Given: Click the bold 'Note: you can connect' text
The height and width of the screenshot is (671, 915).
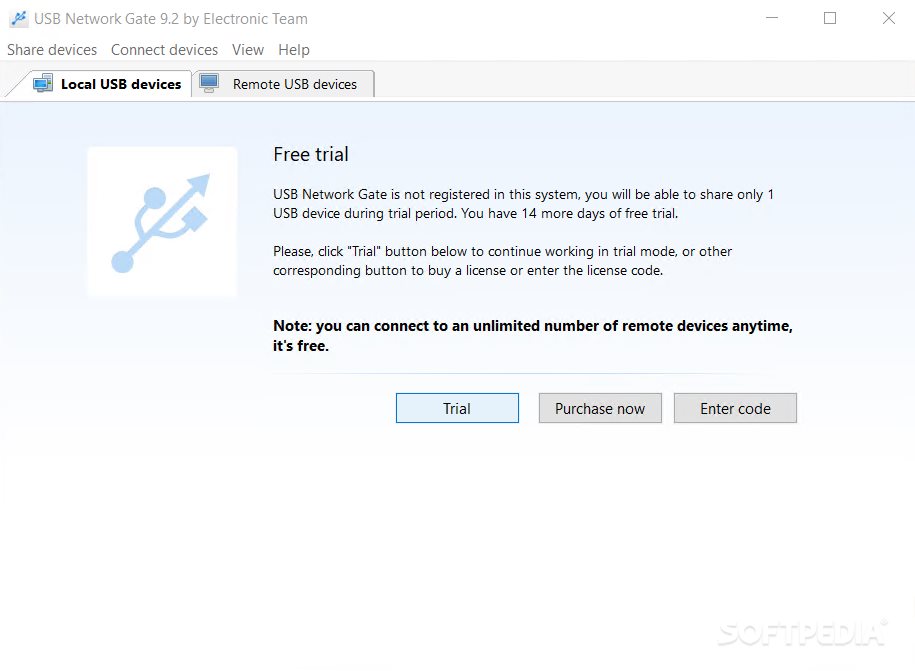Looking at the screenshot, I should (x=533, y=336).
